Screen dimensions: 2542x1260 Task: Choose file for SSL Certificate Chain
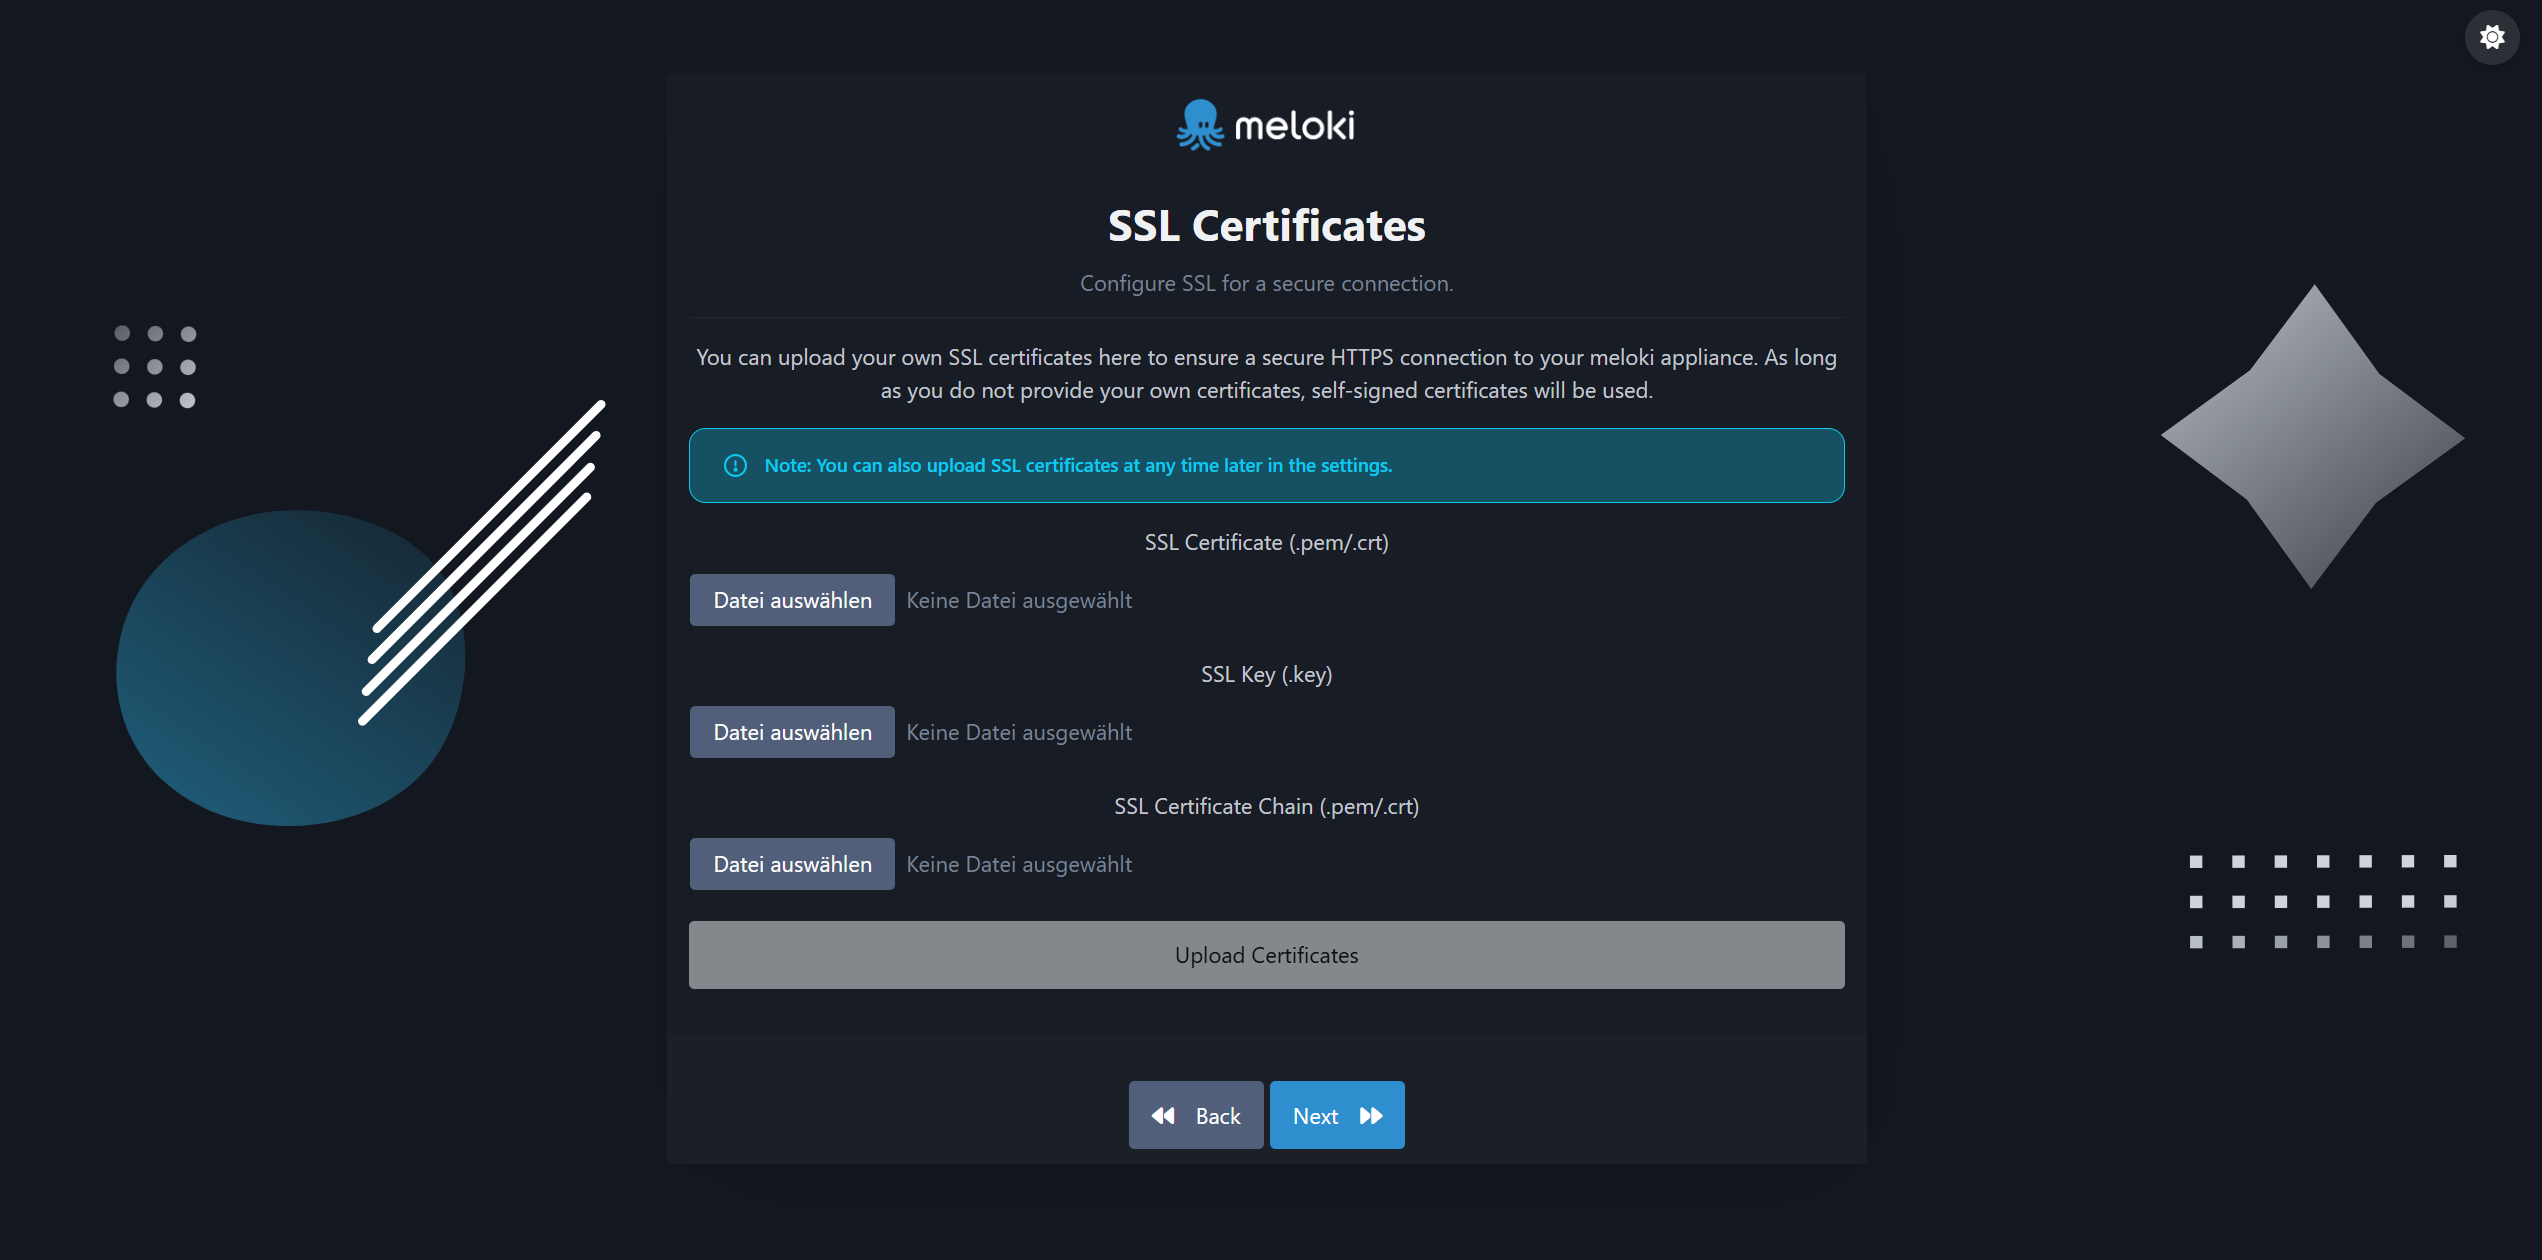click(x=792, y=865)
